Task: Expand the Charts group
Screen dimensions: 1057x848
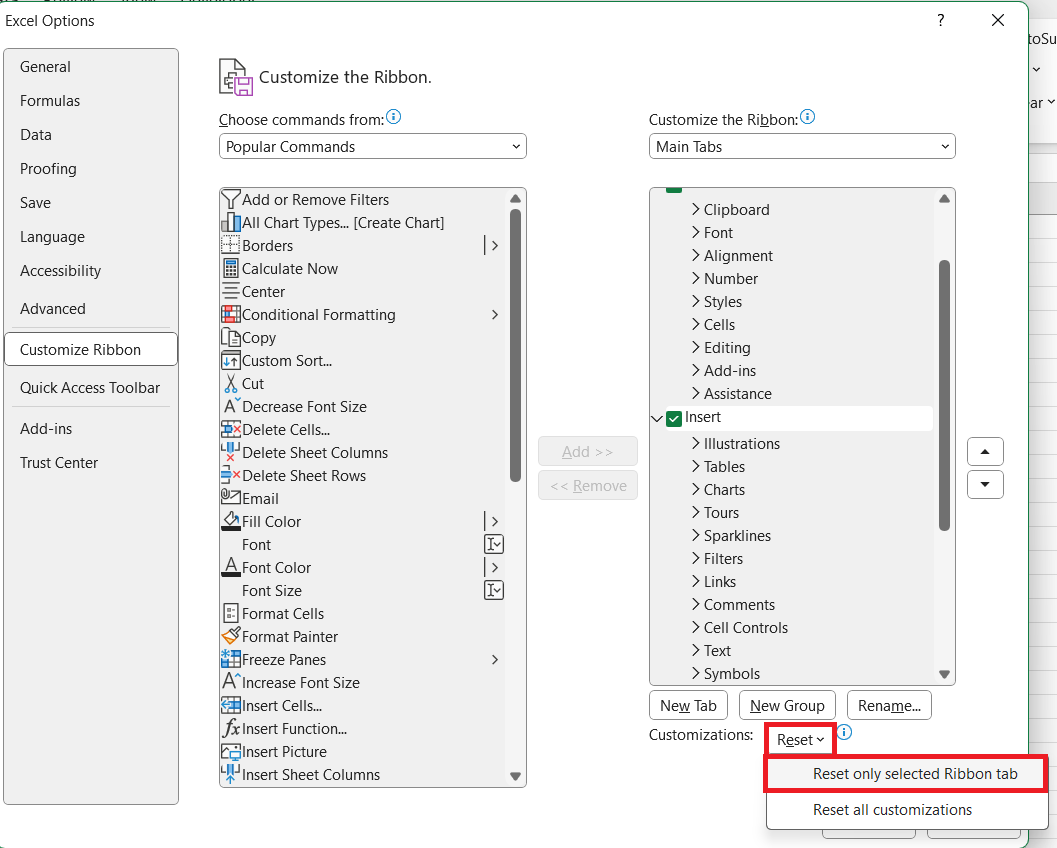Action: [696, 489]
